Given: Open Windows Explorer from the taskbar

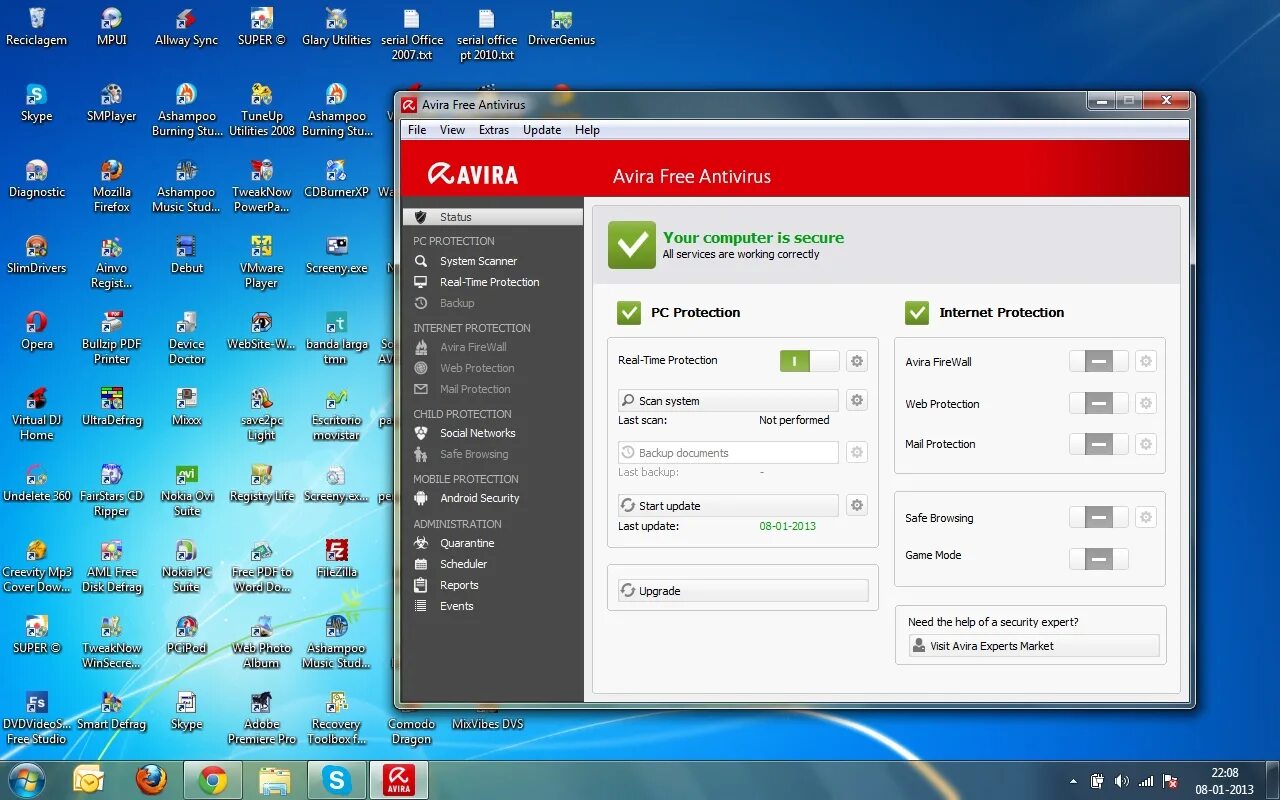Looking at the screenshot, I should [x=274, y=780].
